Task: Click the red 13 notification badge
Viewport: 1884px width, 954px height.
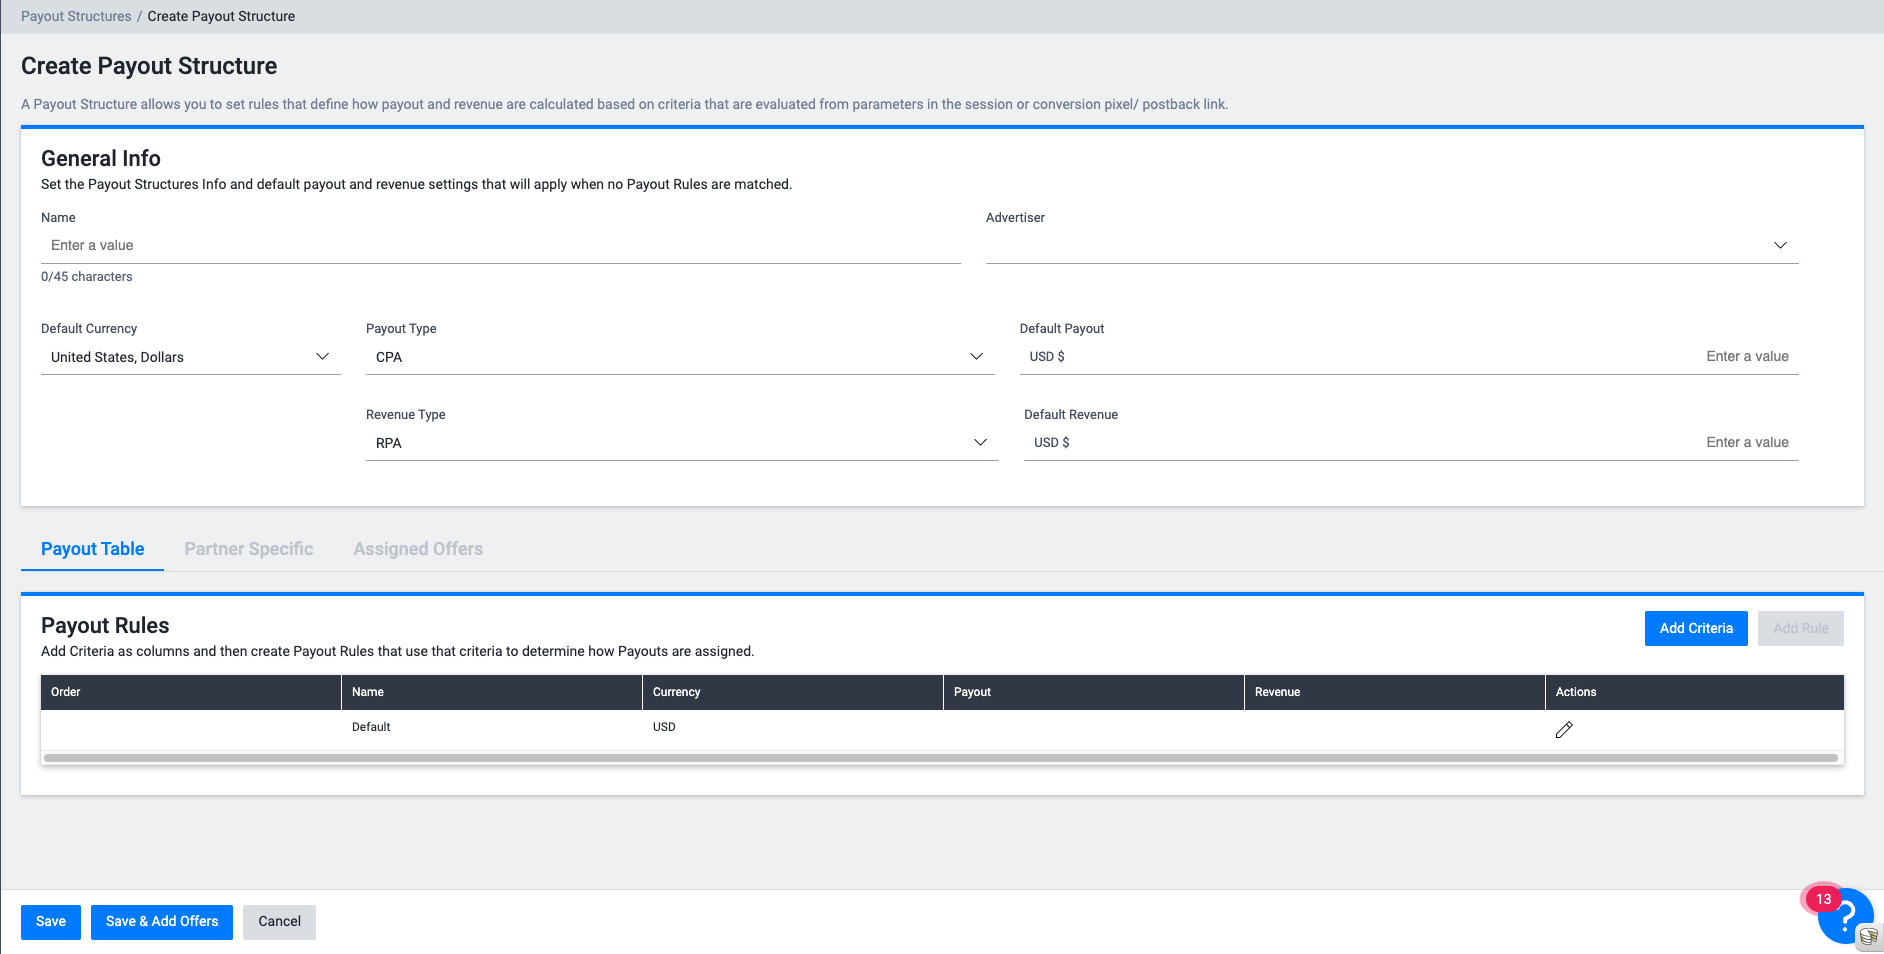Action: (1823, 899)
